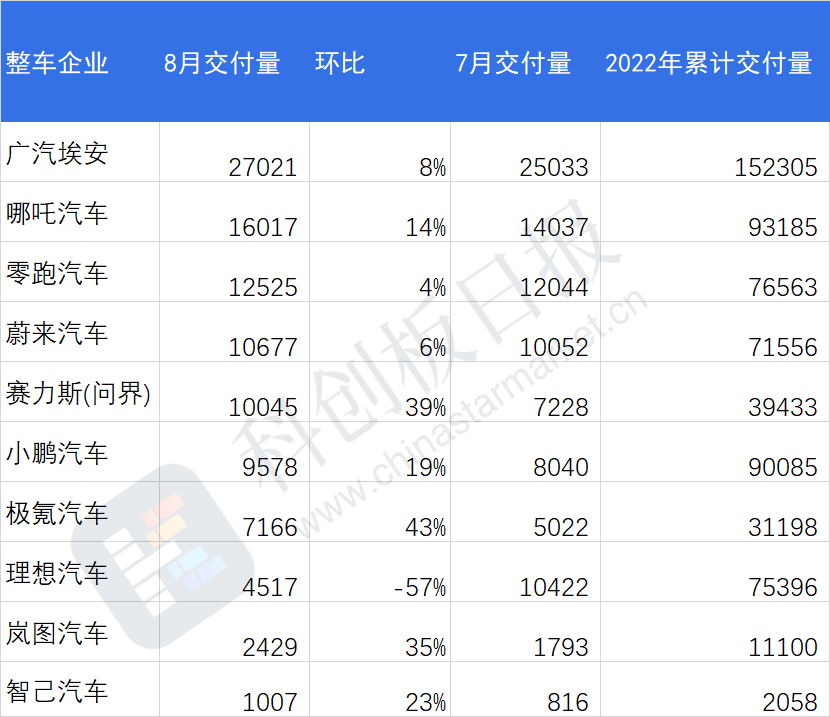The width and height of the screenshot is (830, 717).
Task: Click the 14% growth cell
Action: [426, 228]
